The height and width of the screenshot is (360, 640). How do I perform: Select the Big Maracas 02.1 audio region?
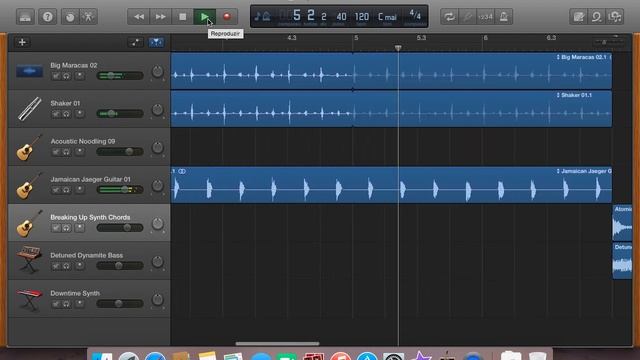pos(391,71)
